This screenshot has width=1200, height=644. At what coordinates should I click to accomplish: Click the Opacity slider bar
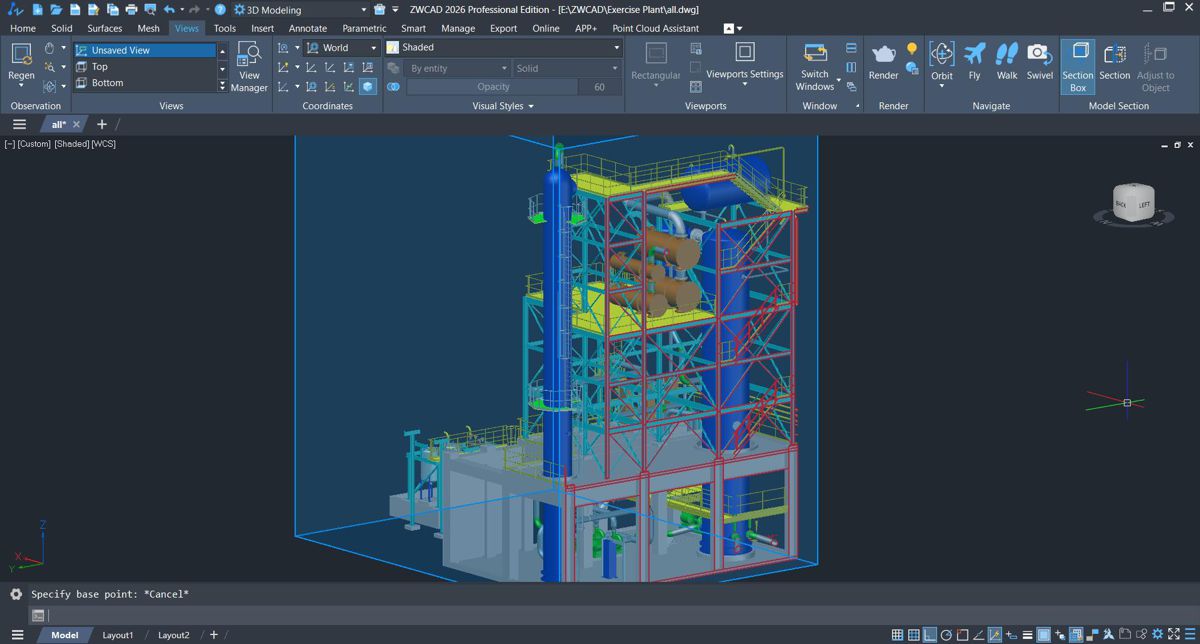point(493,87)
